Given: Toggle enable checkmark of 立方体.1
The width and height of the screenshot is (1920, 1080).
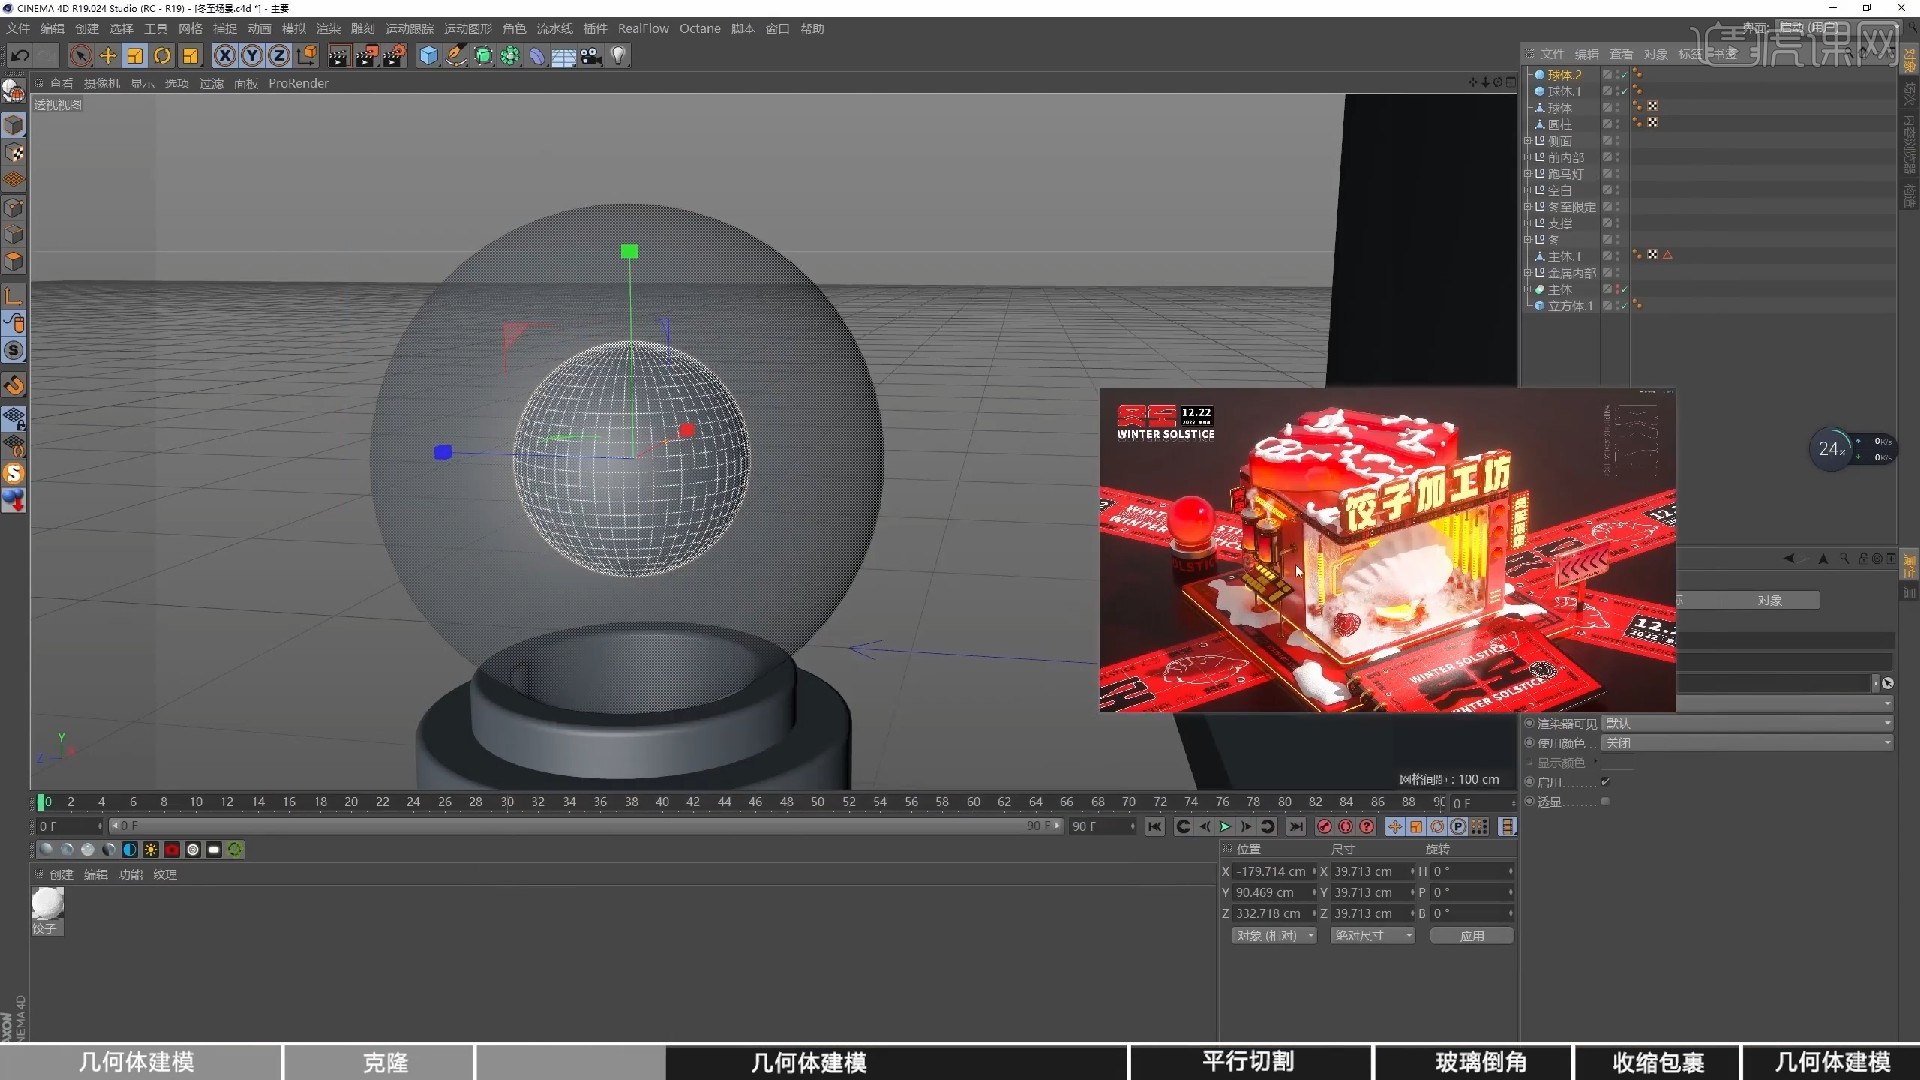Looking at the screenshot, I should tap(1625, 306).
